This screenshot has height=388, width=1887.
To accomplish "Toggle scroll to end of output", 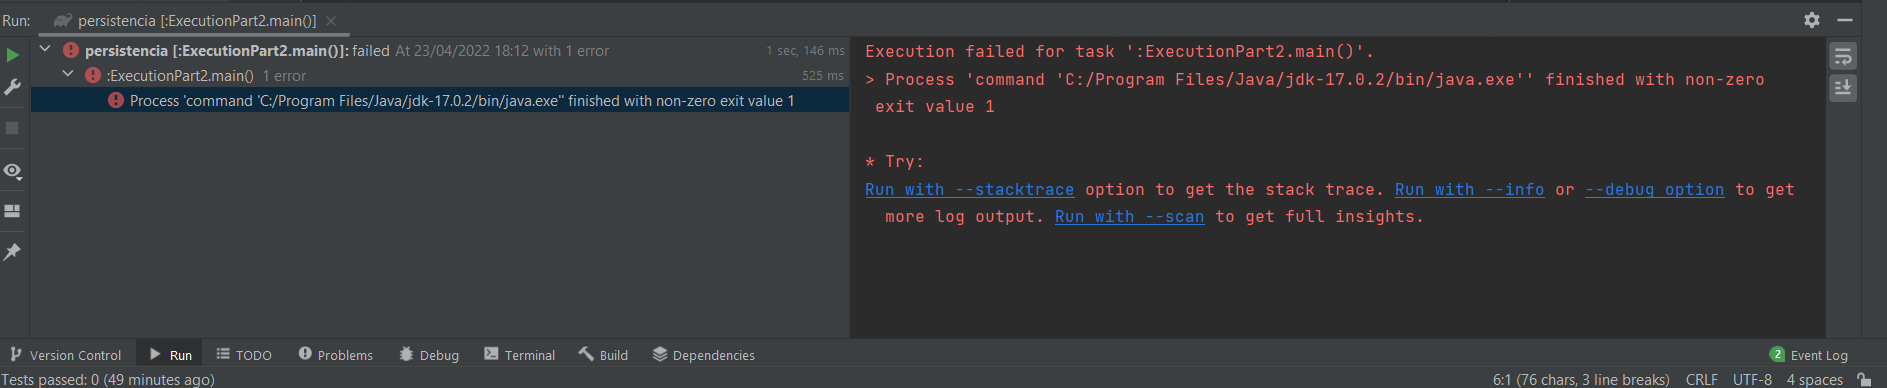I will tap(1843, 88).
